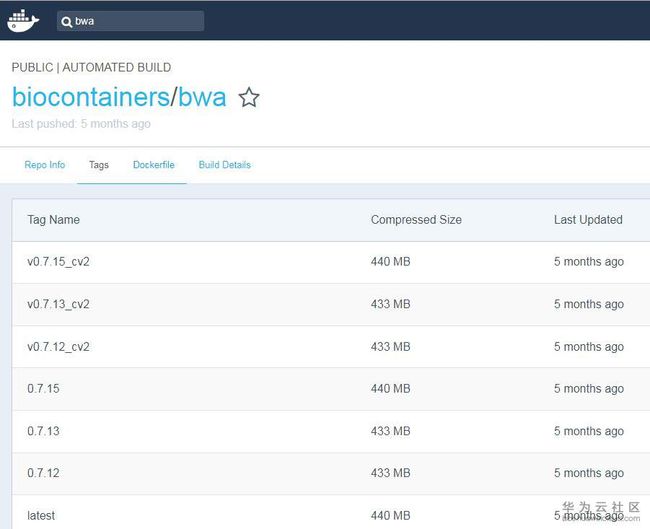Select the v0.7.15_cv2 tag row
650x529 pixels.
[x=331, y=262]
